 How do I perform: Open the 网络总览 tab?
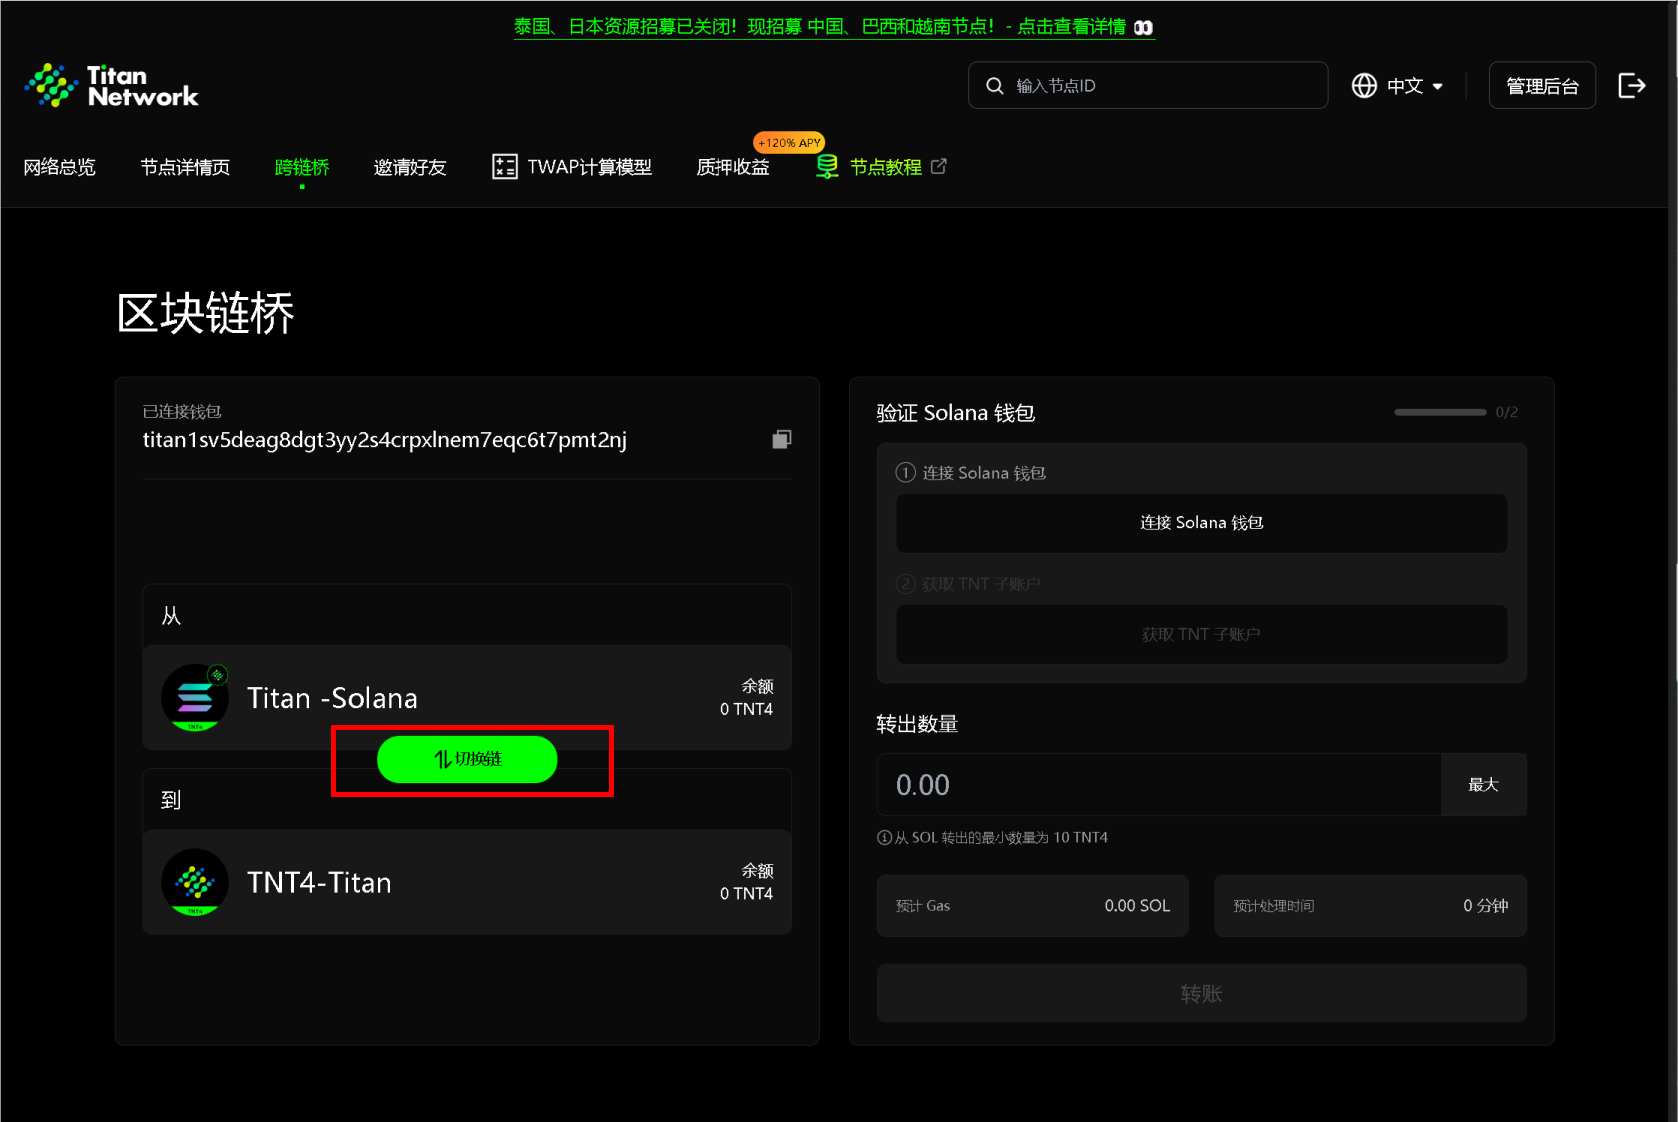(x=59, y=167)
